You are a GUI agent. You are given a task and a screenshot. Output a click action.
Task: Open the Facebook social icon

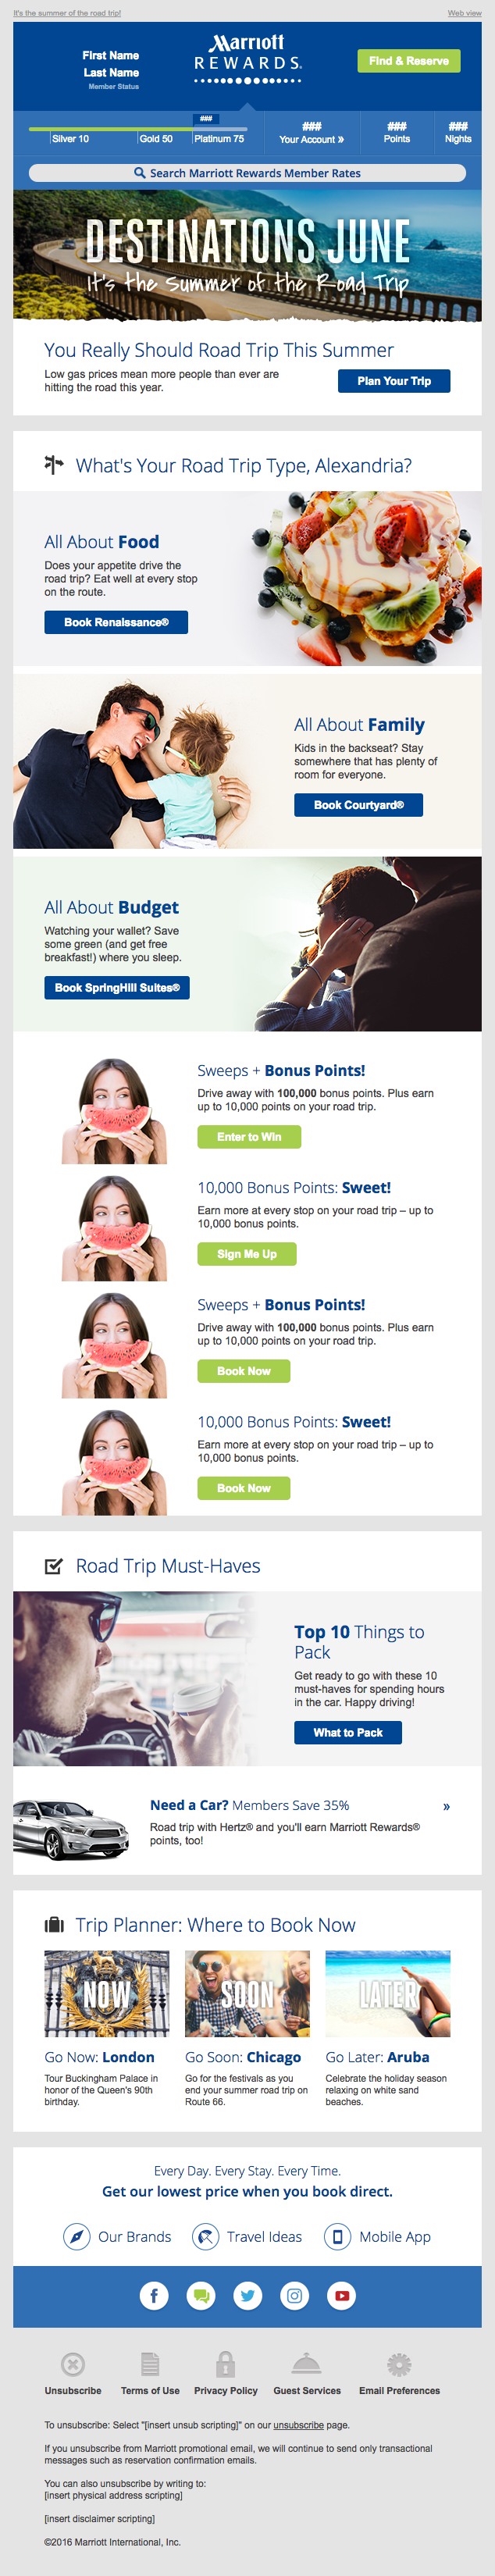153,2295
